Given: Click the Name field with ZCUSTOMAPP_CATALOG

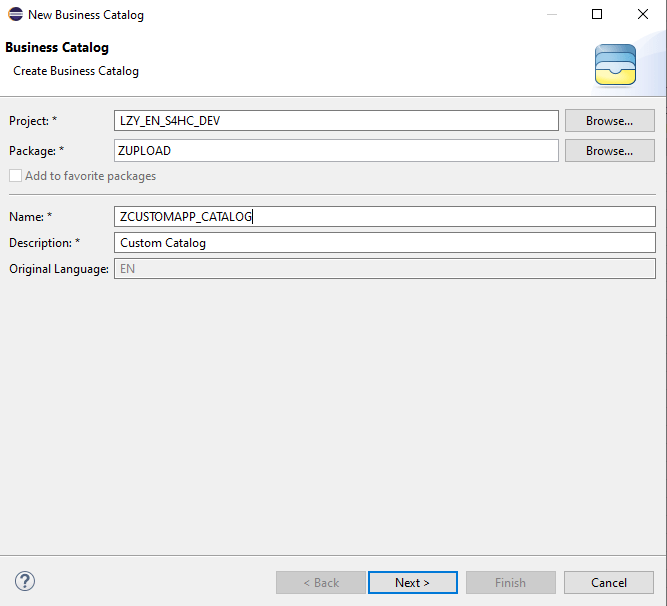Looking at the screenshot, I should pyautogui.click(x=385, y=217).
